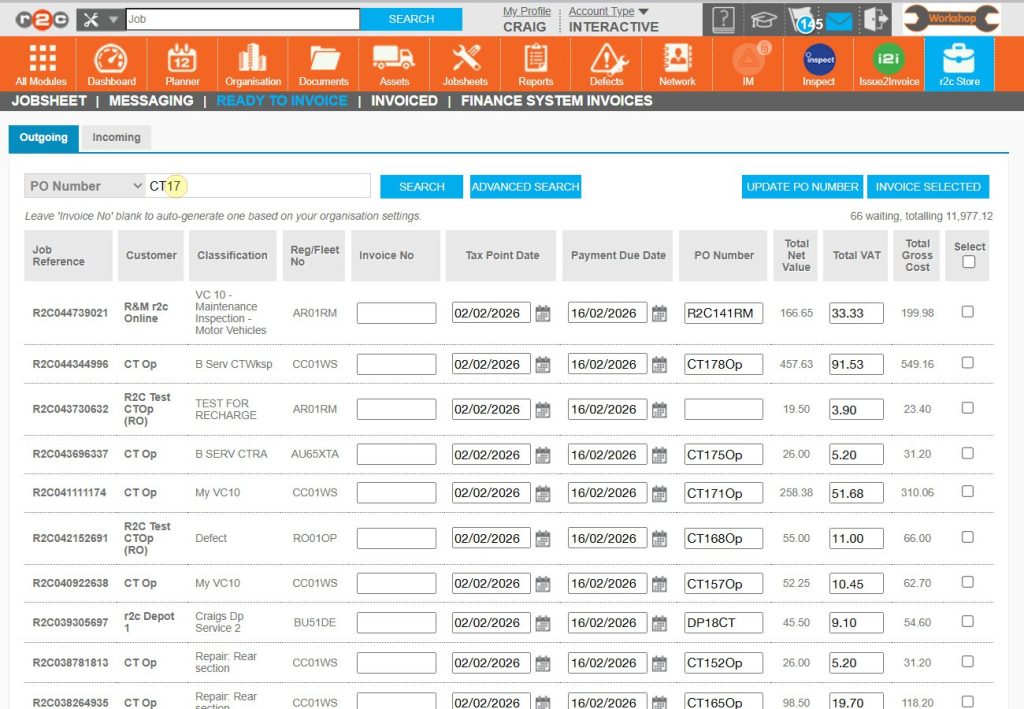Check the row for job R2C043696337

967,453
